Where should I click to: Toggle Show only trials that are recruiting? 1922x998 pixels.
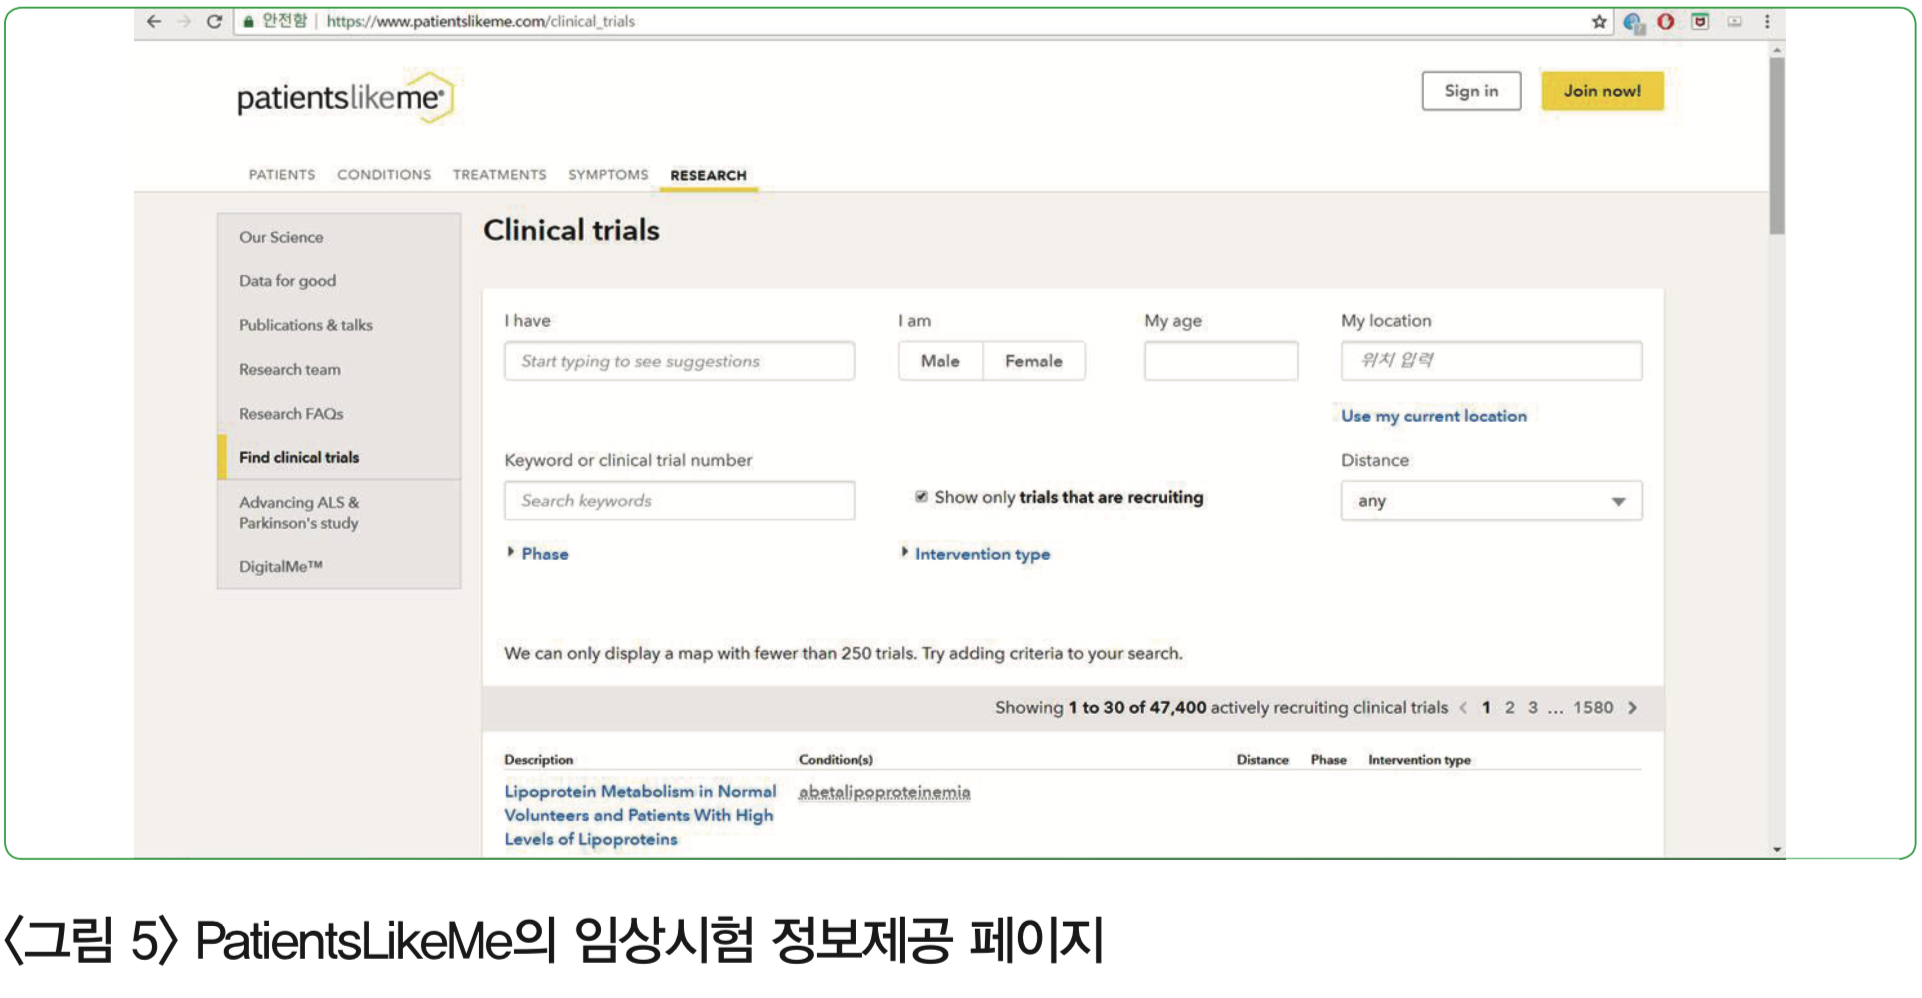click(x=921, y=497)
